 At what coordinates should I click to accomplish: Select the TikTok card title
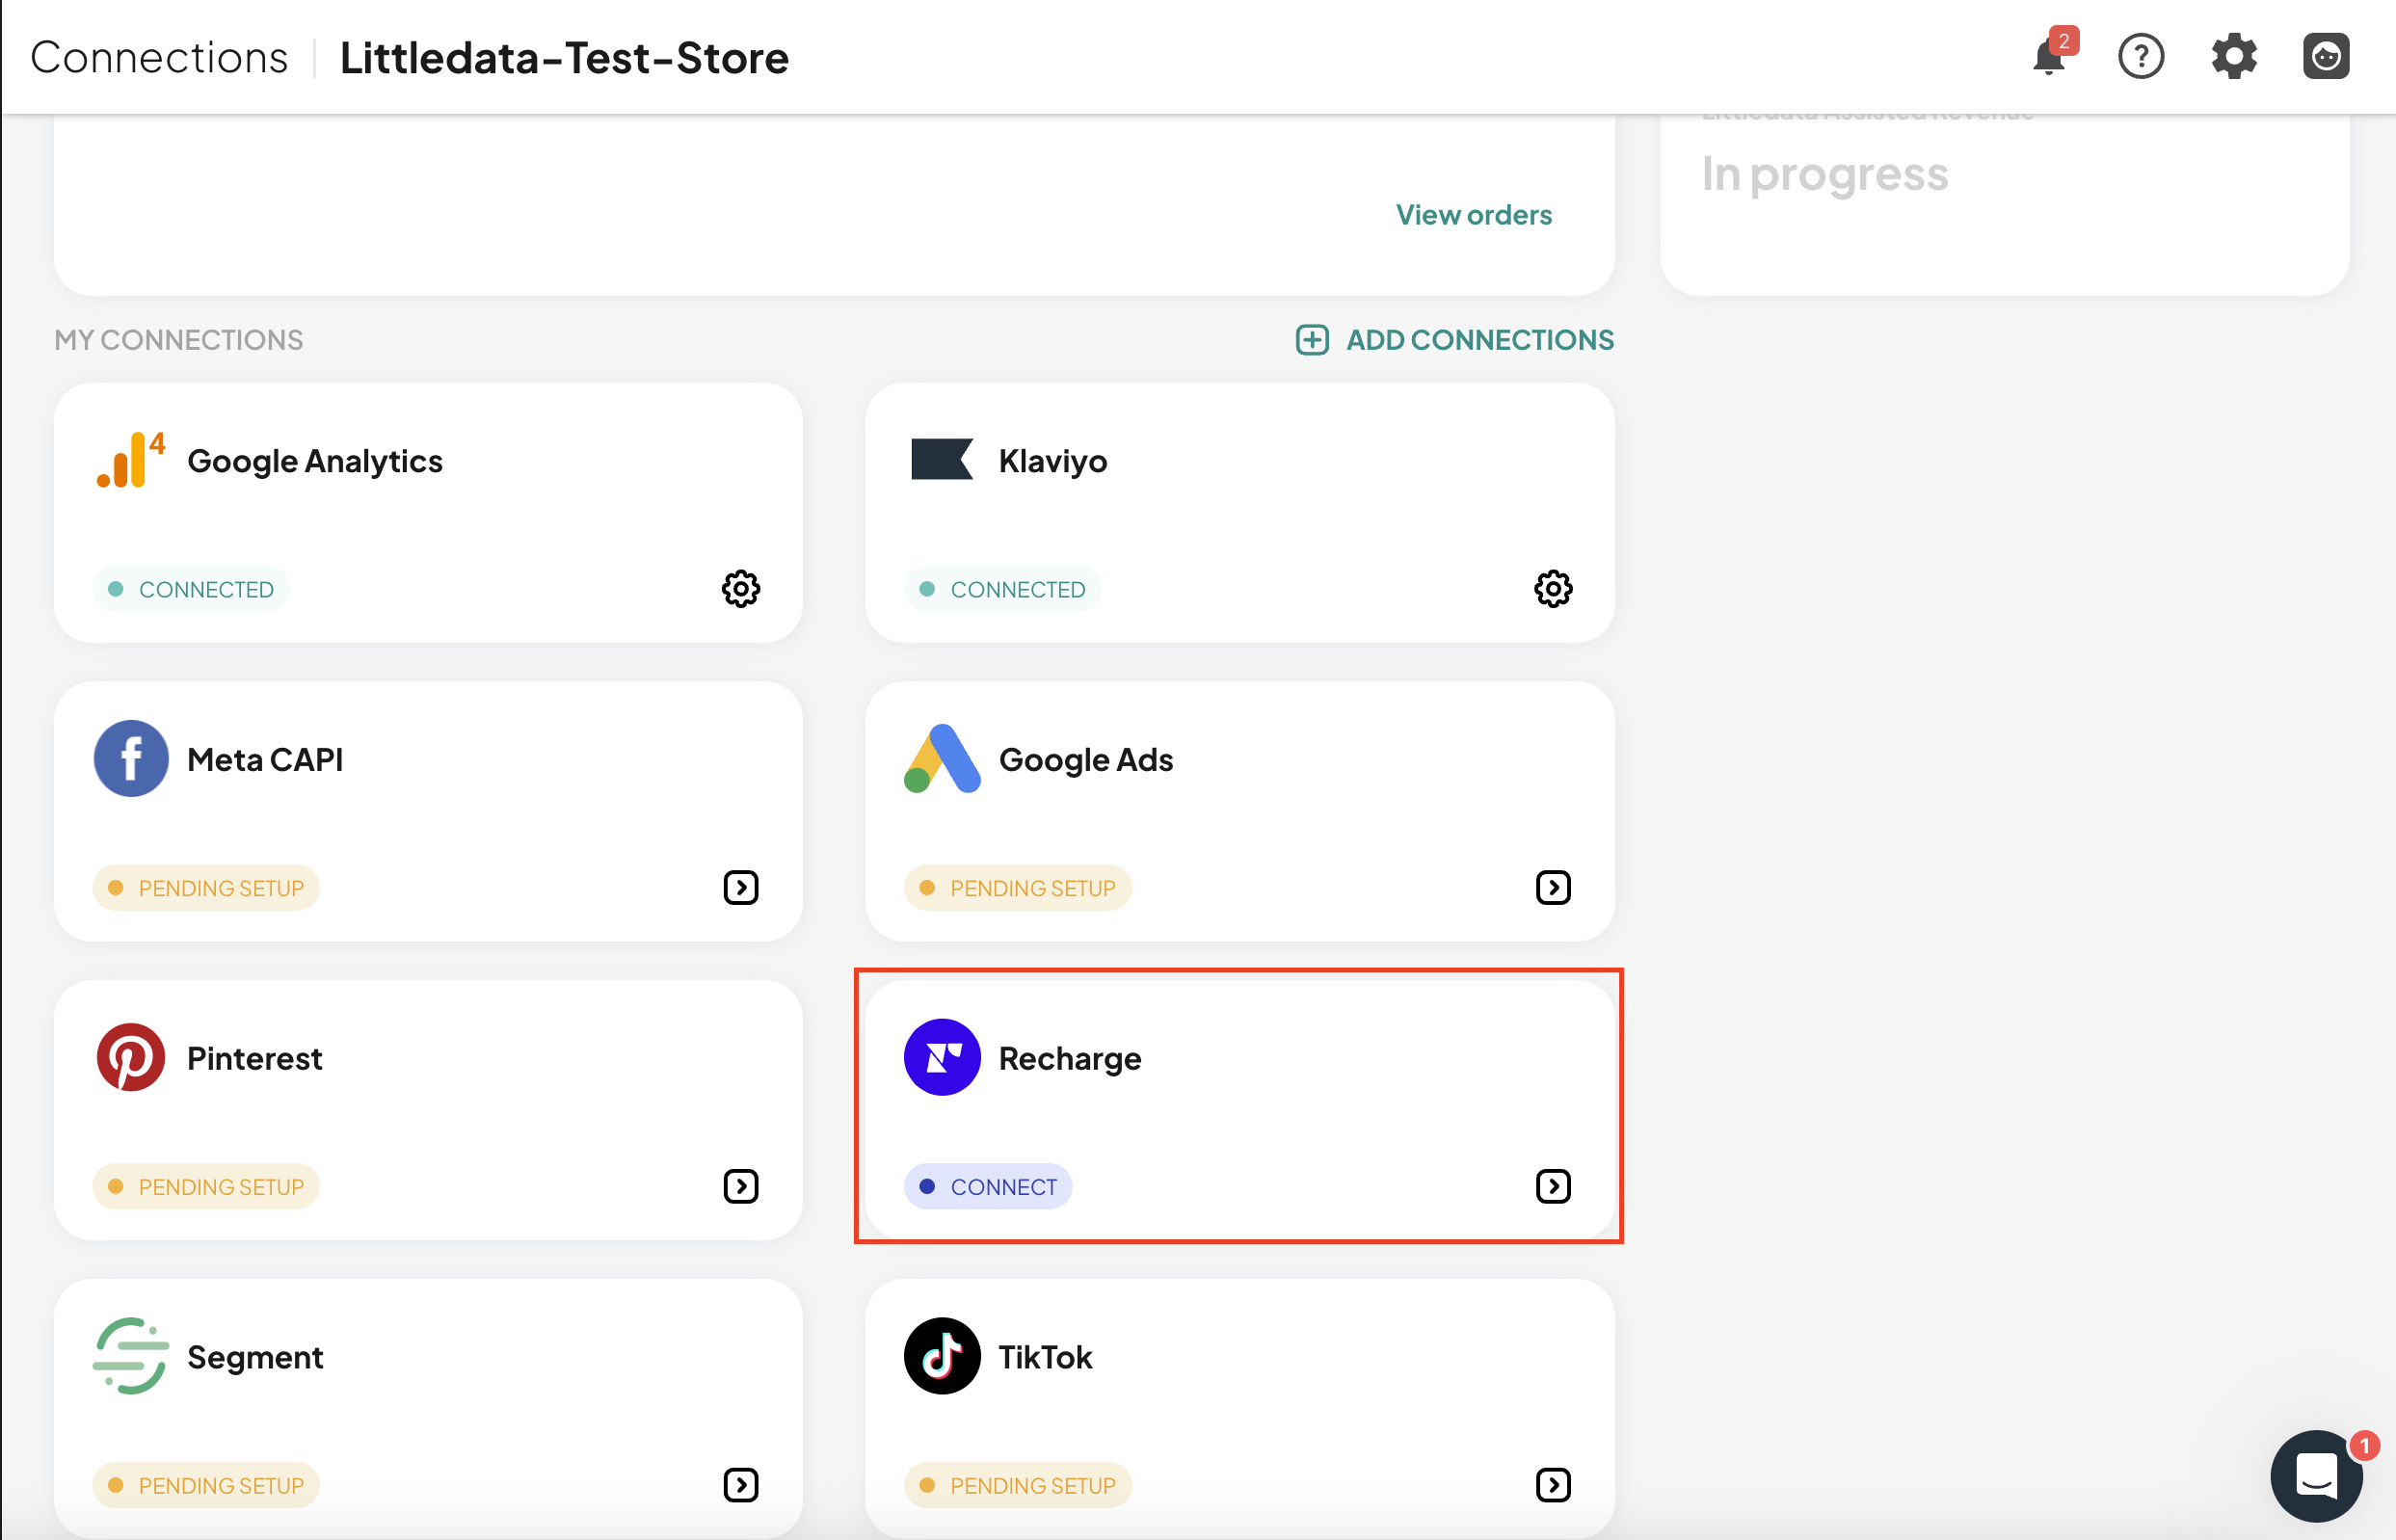(x=1045, y=1357)
